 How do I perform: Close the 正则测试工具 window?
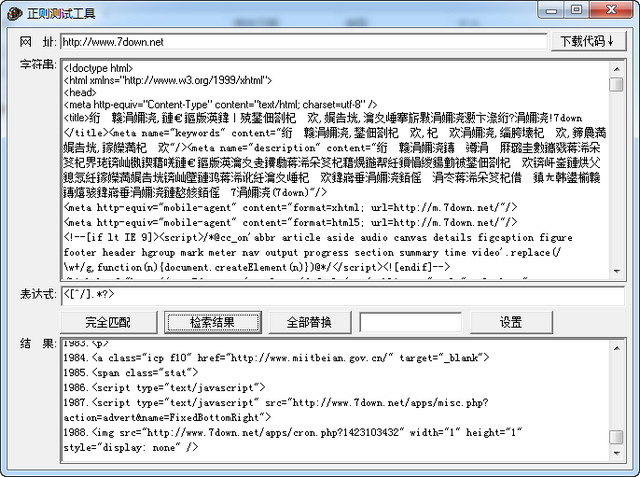613,10
